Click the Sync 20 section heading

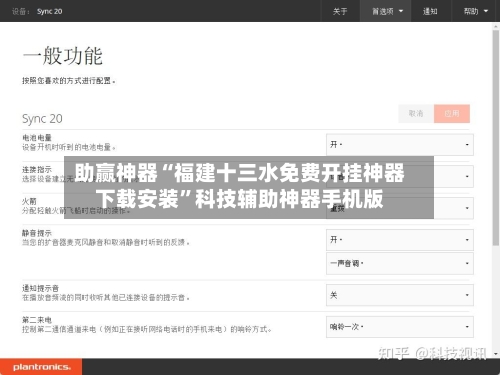(x=42, y=119)
